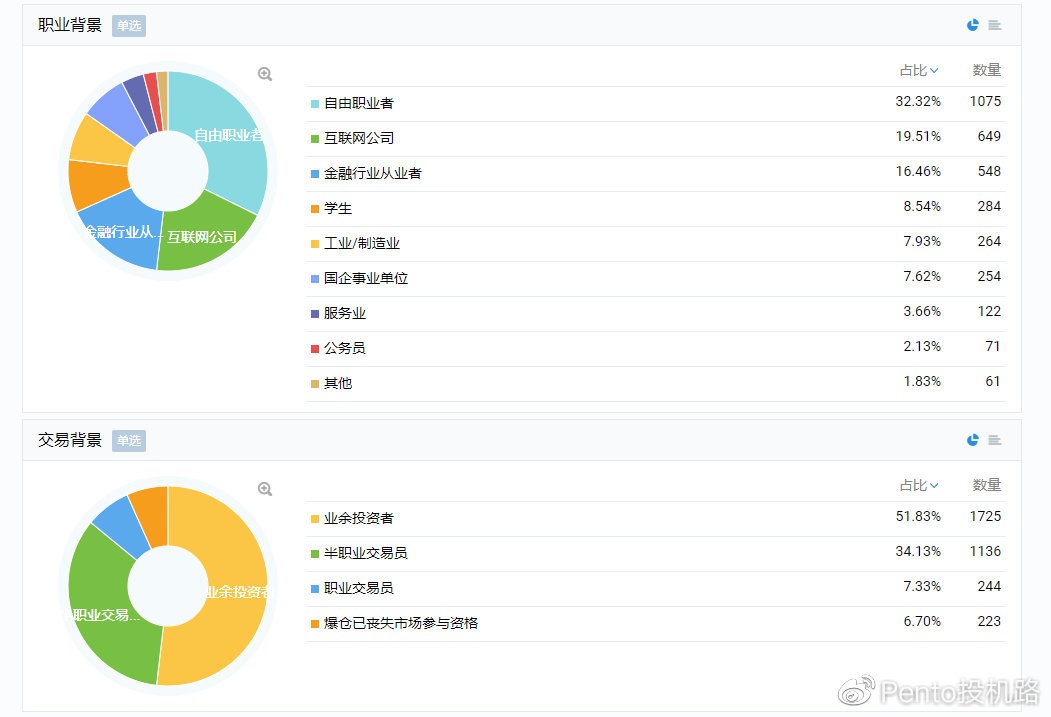Click the 职业背景 section title
1051x717 pixels.
[x=70, y=25]
